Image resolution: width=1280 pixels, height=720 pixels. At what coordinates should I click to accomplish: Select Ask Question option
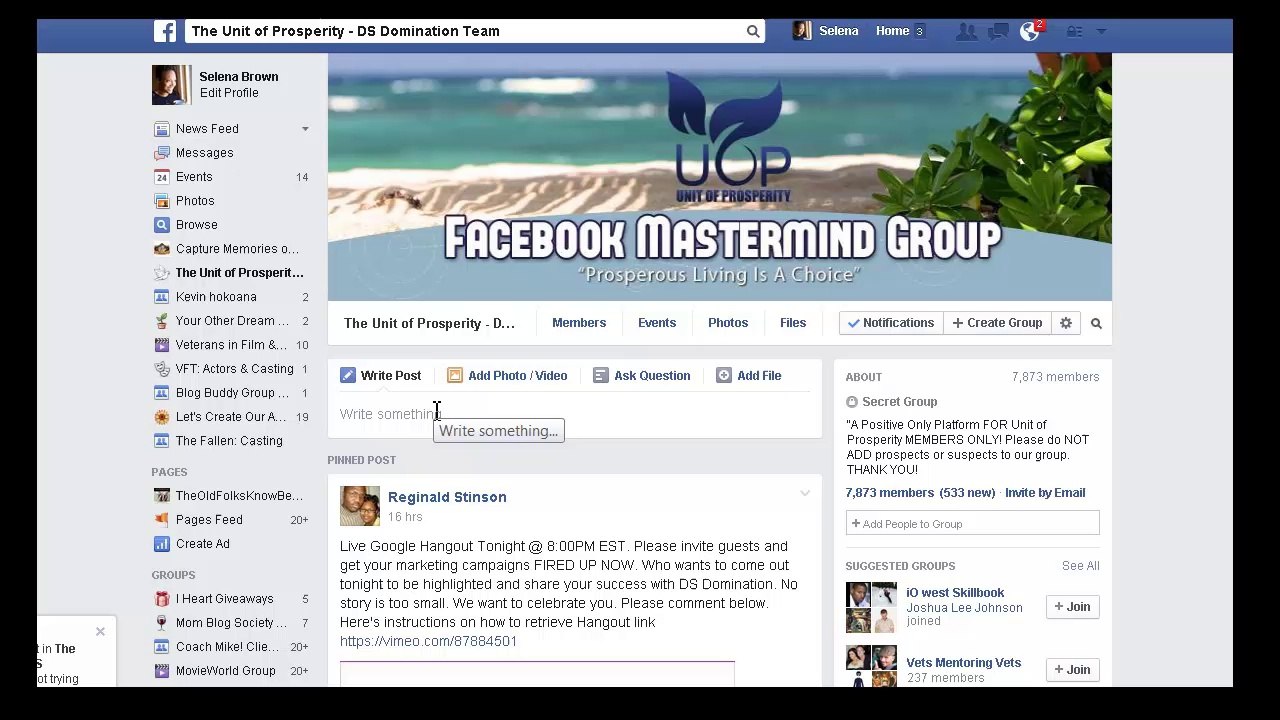(x=641, y=376)
